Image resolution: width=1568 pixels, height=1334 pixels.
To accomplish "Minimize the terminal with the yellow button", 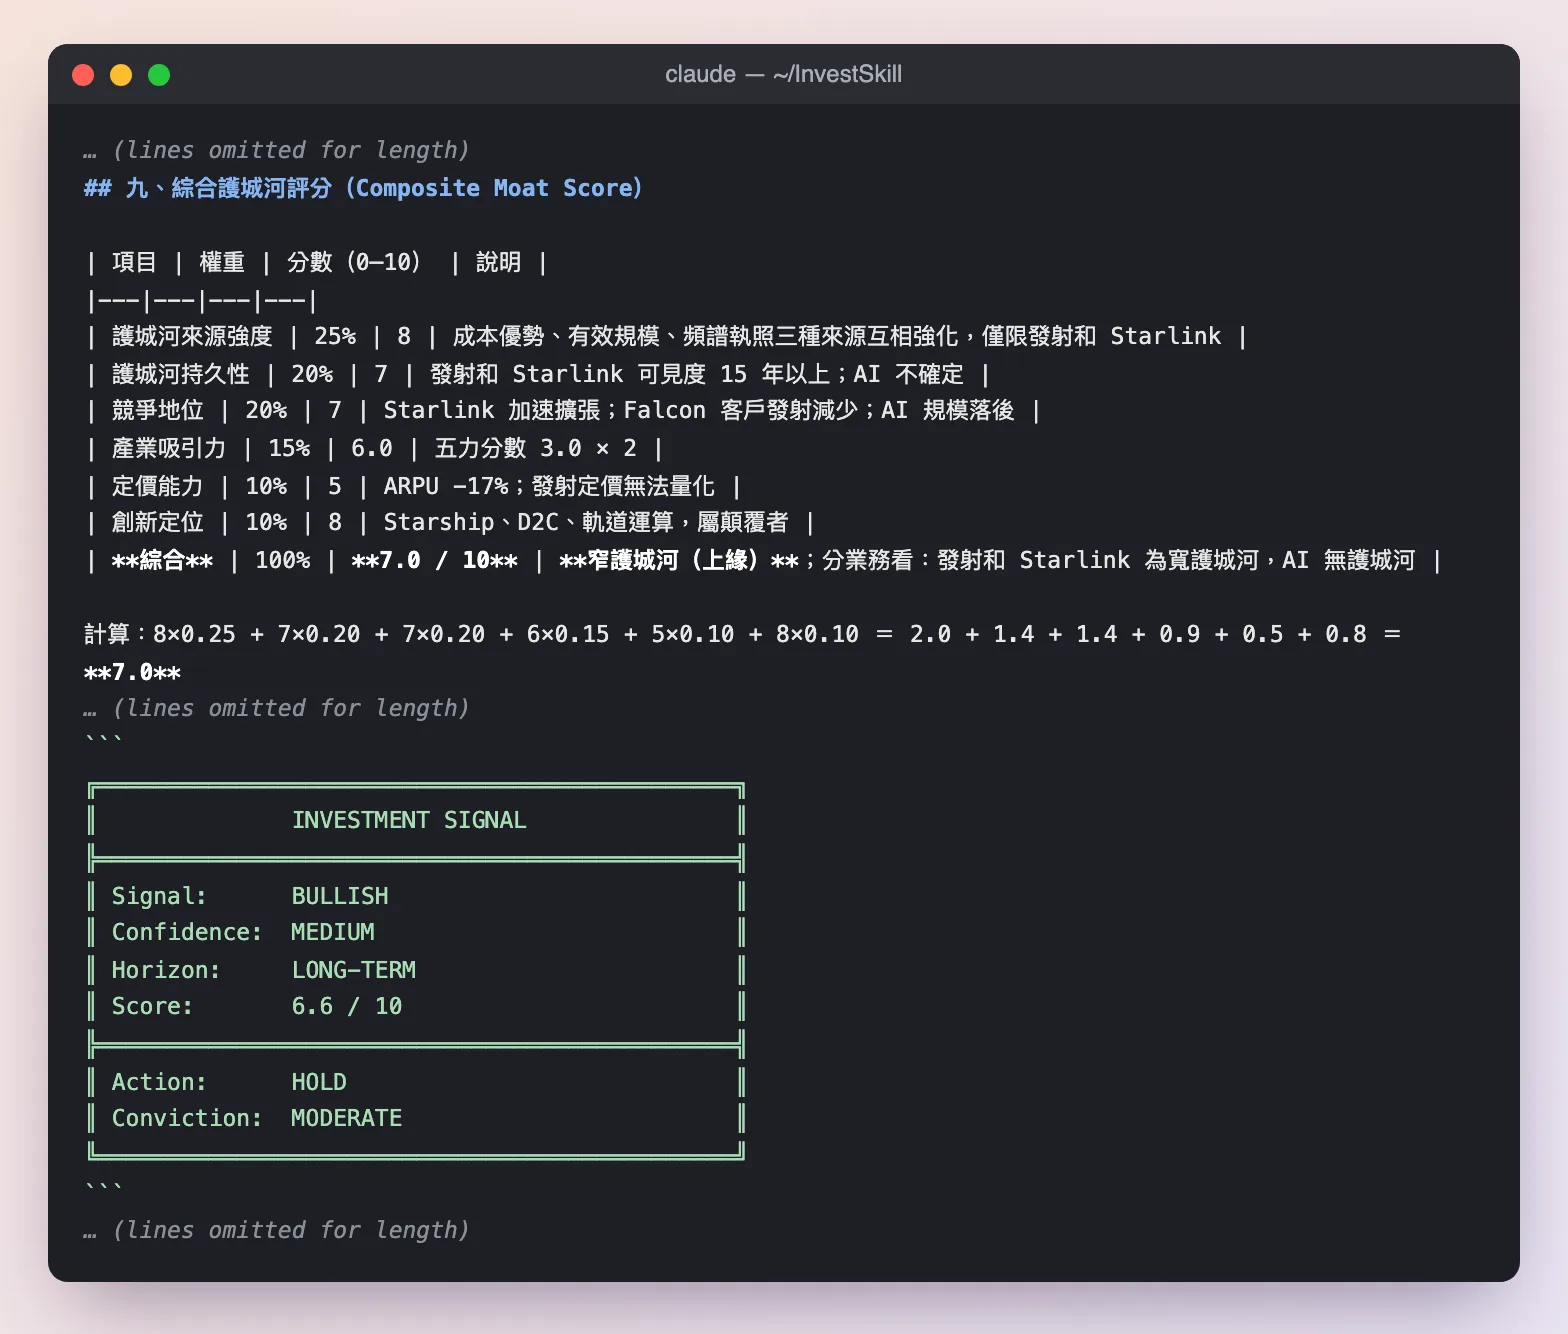I will click(x=121, y=75).
